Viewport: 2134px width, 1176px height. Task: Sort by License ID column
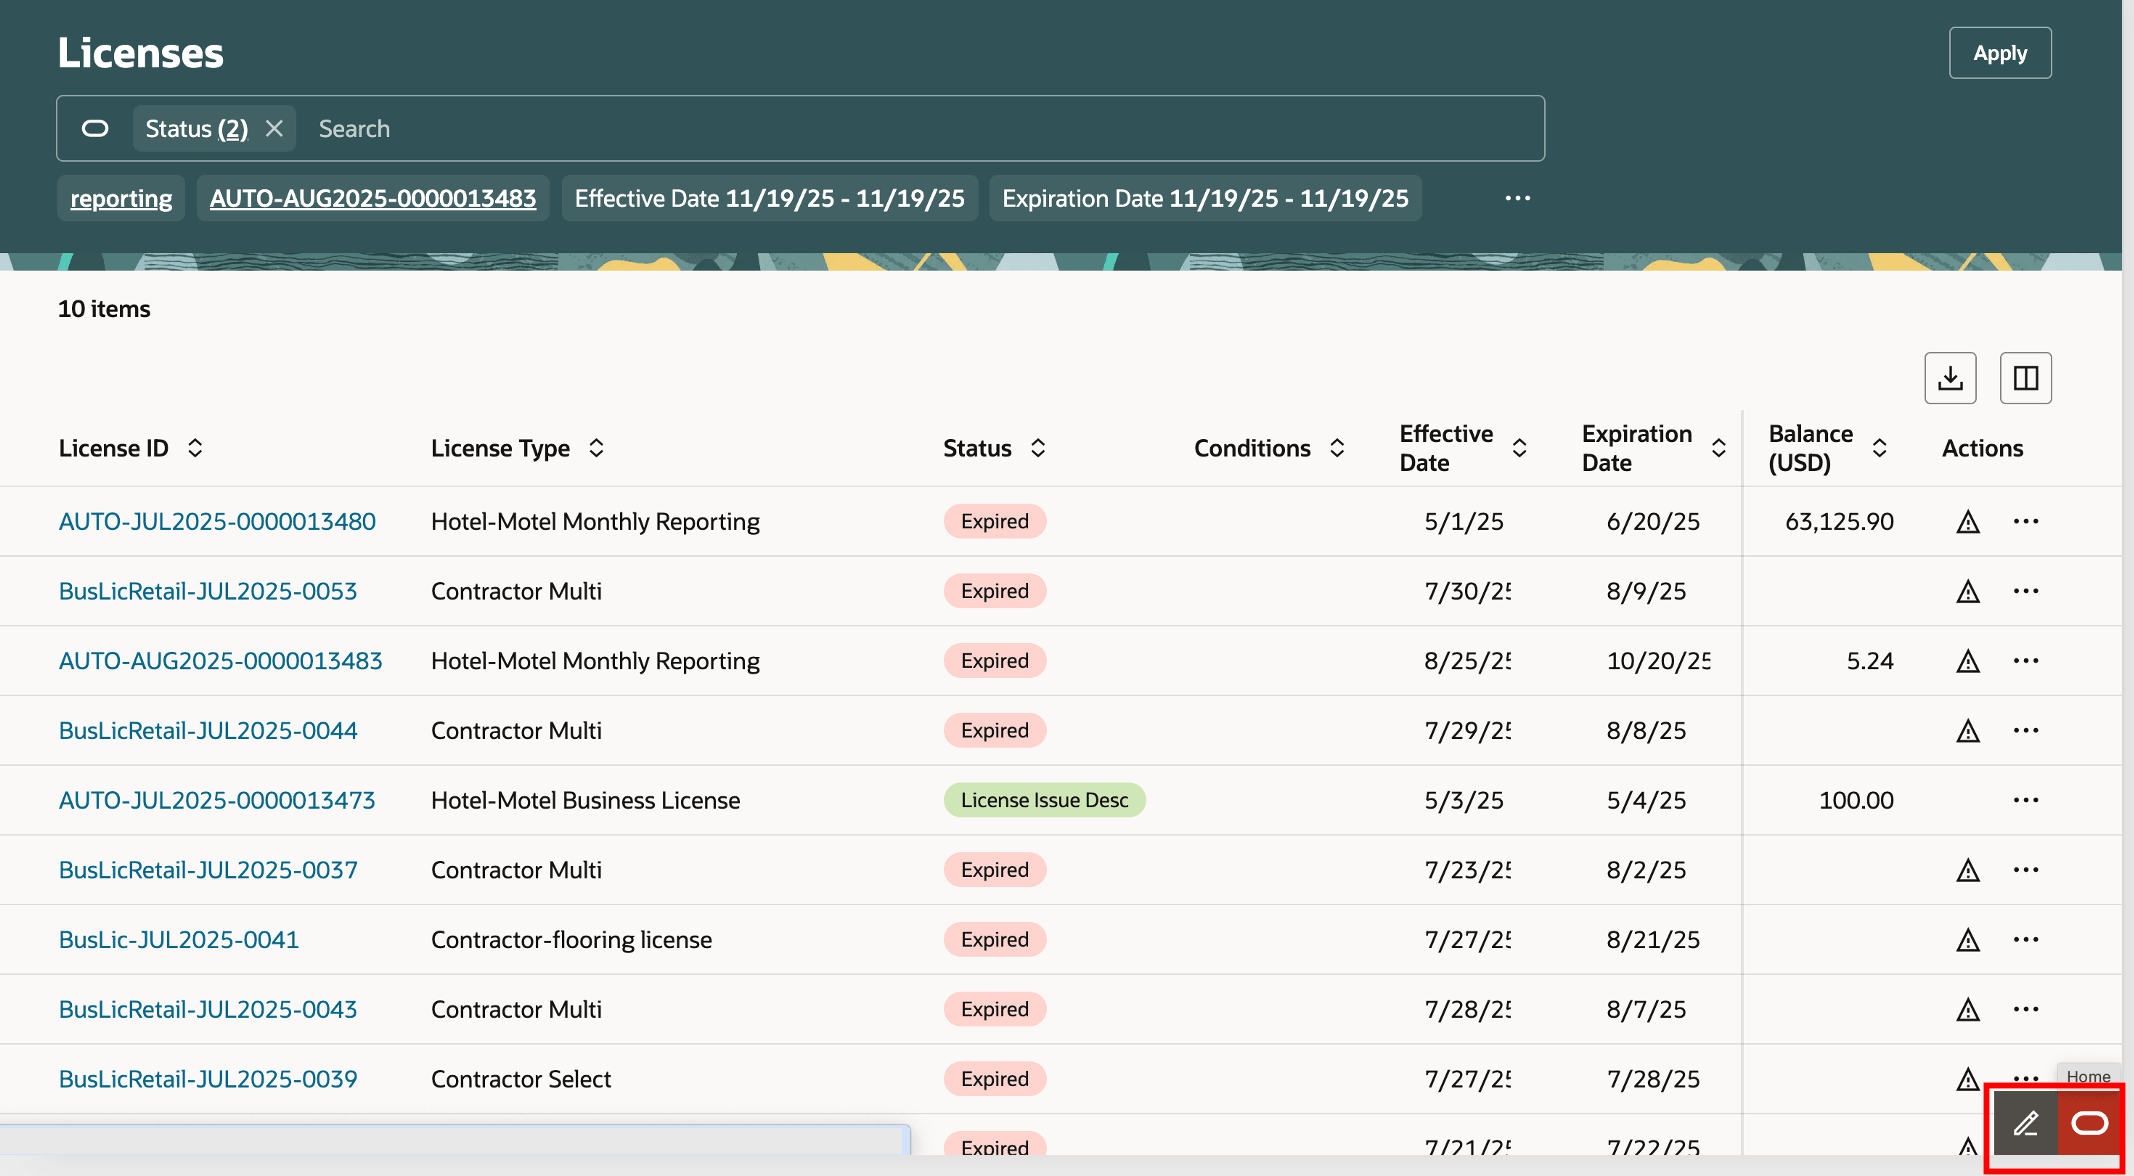(195, 448)
